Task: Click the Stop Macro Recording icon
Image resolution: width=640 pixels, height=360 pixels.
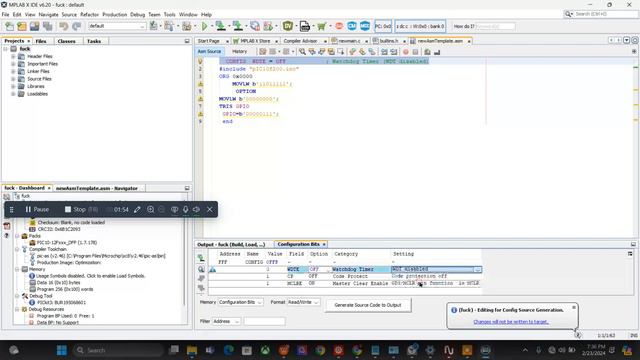Action: point(416,52)
